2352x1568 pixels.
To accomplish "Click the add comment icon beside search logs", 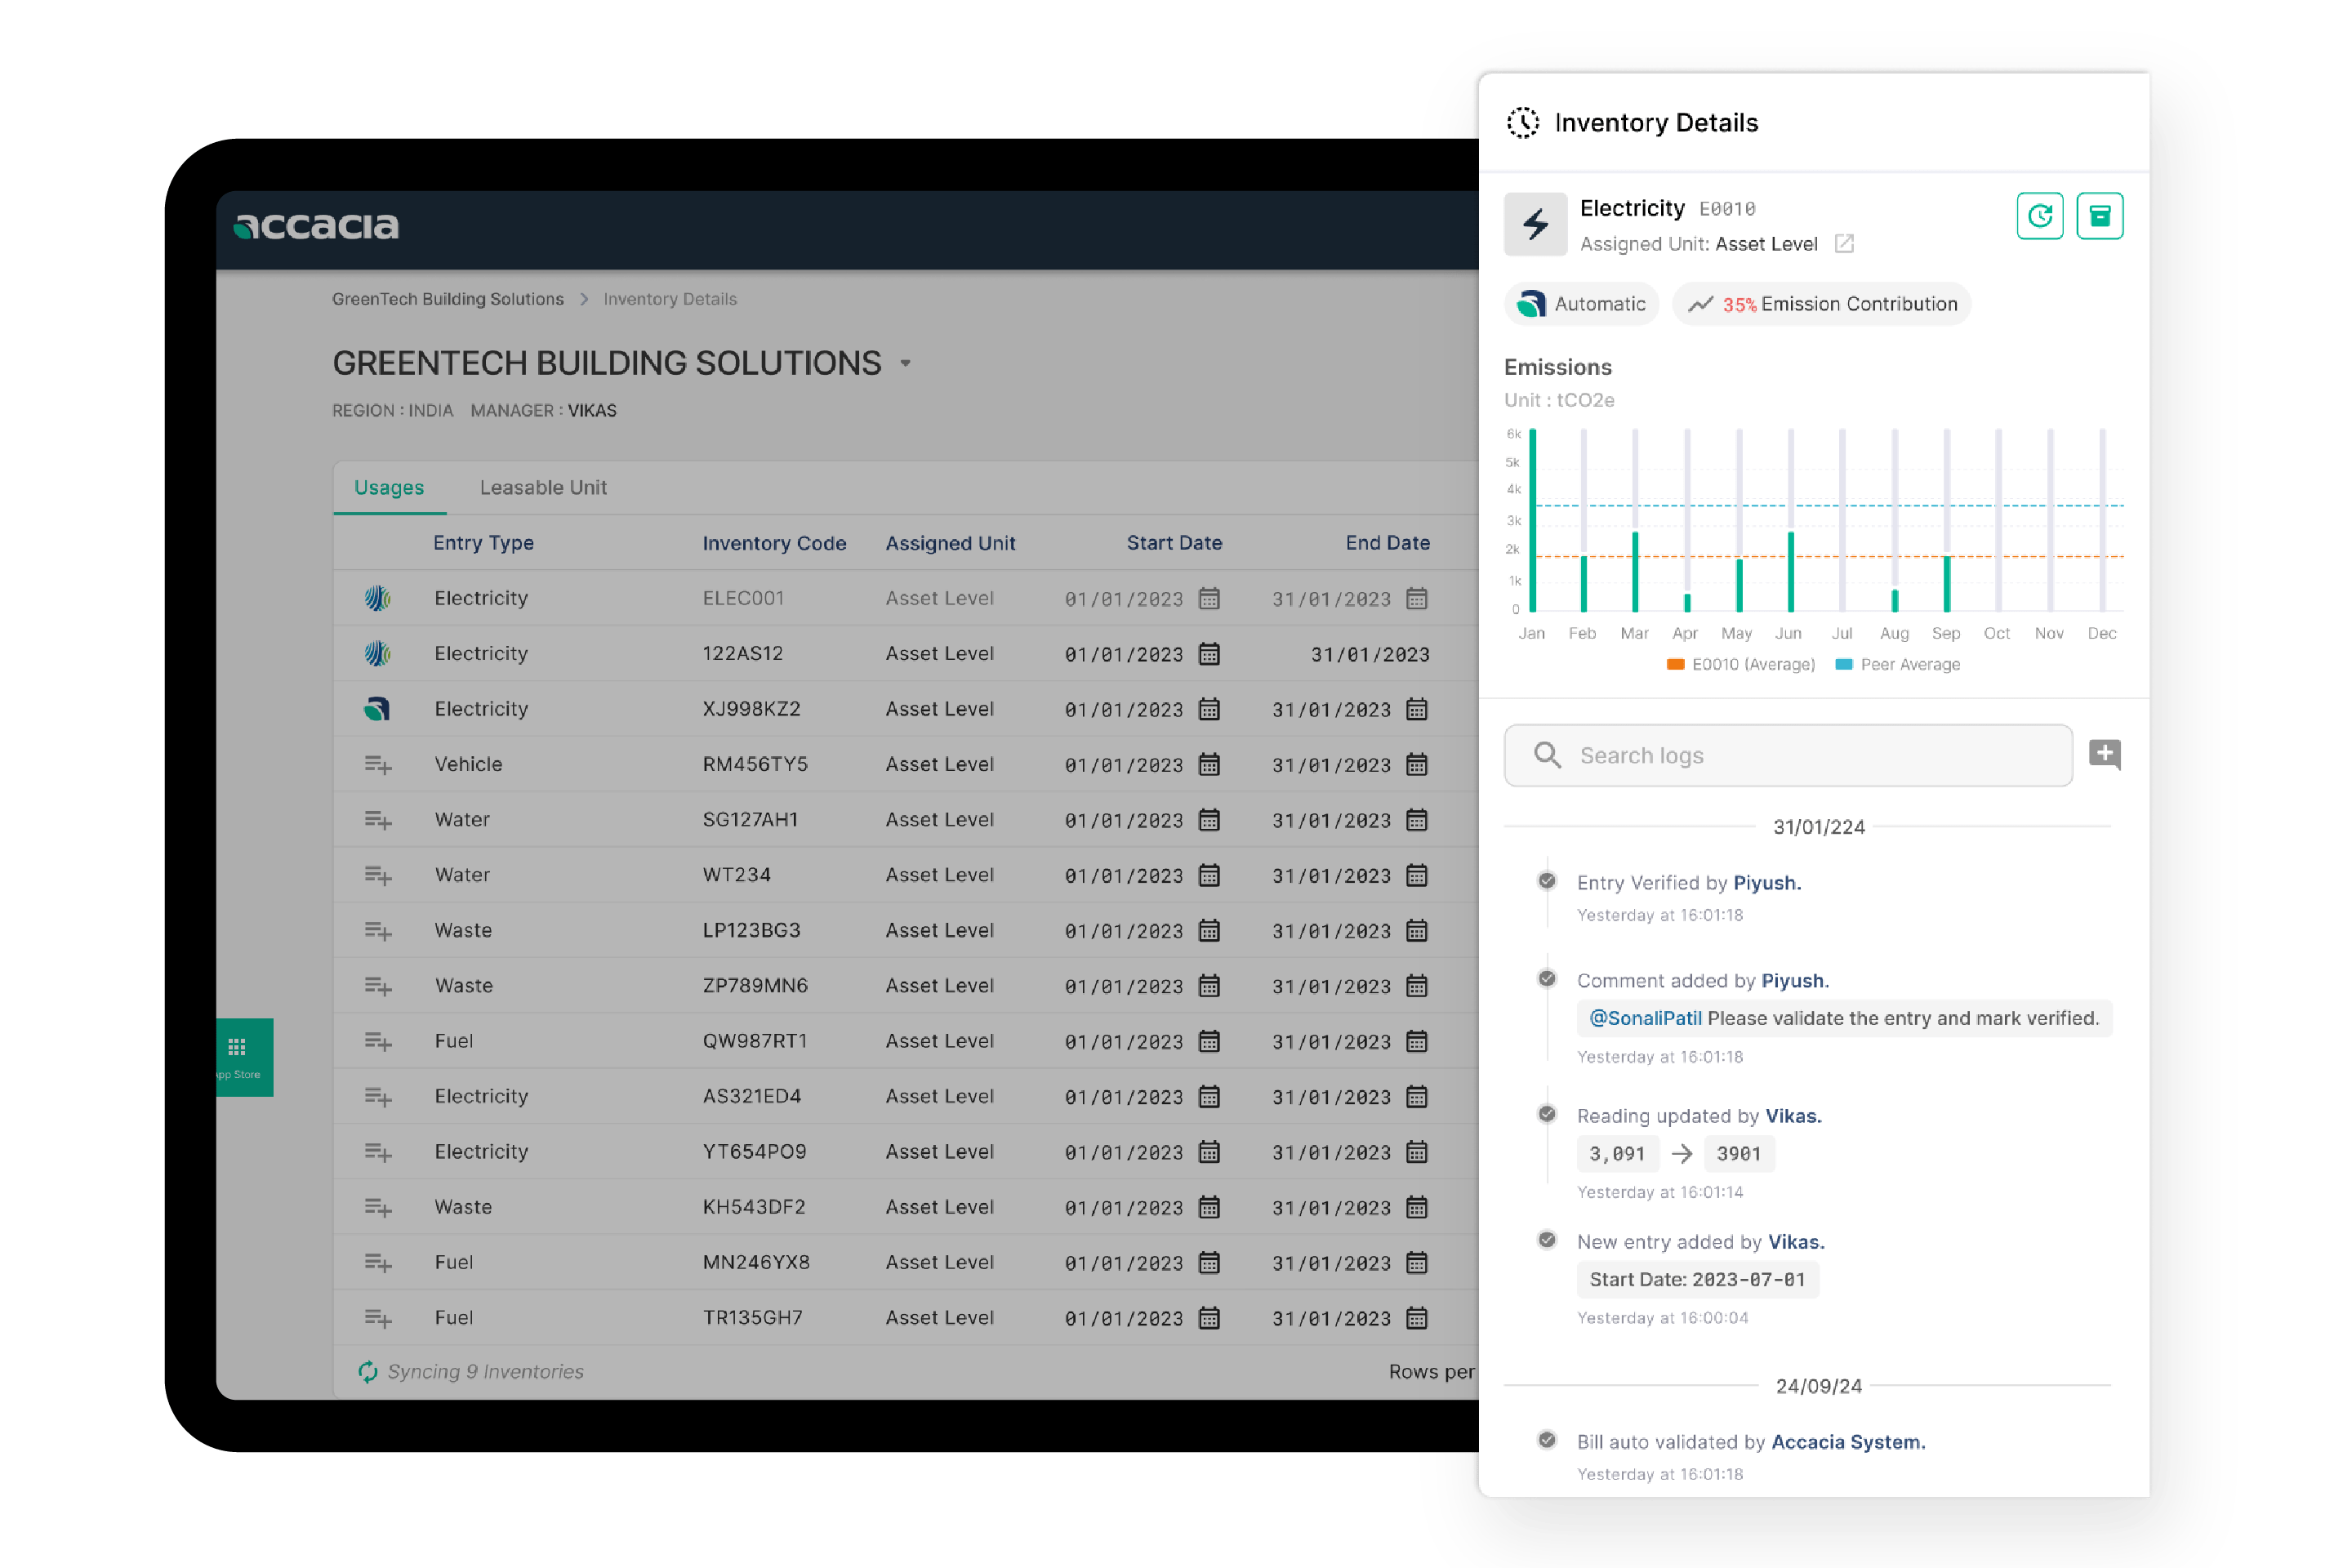I will (2104, 755).
